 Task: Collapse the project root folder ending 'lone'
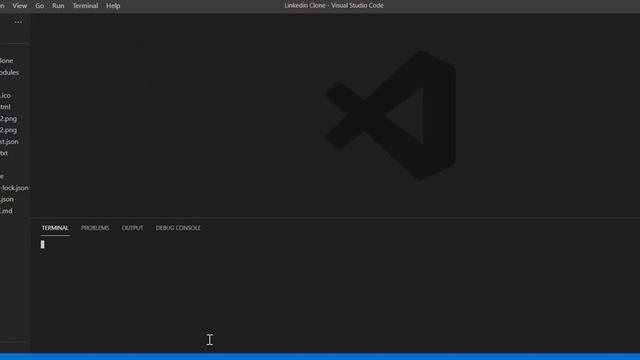7,60
